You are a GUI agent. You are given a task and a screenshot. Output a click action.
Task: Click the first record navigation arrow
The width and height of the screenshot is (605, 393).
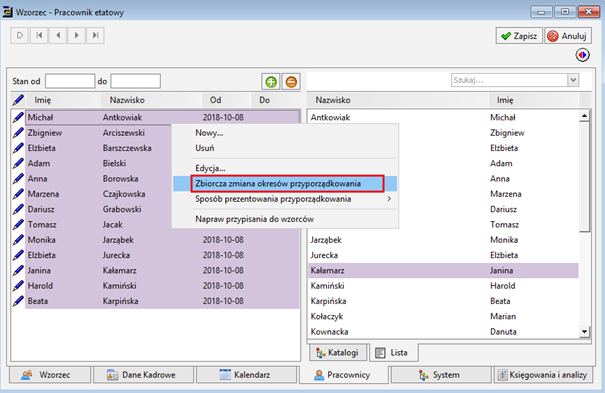(39, 35)
